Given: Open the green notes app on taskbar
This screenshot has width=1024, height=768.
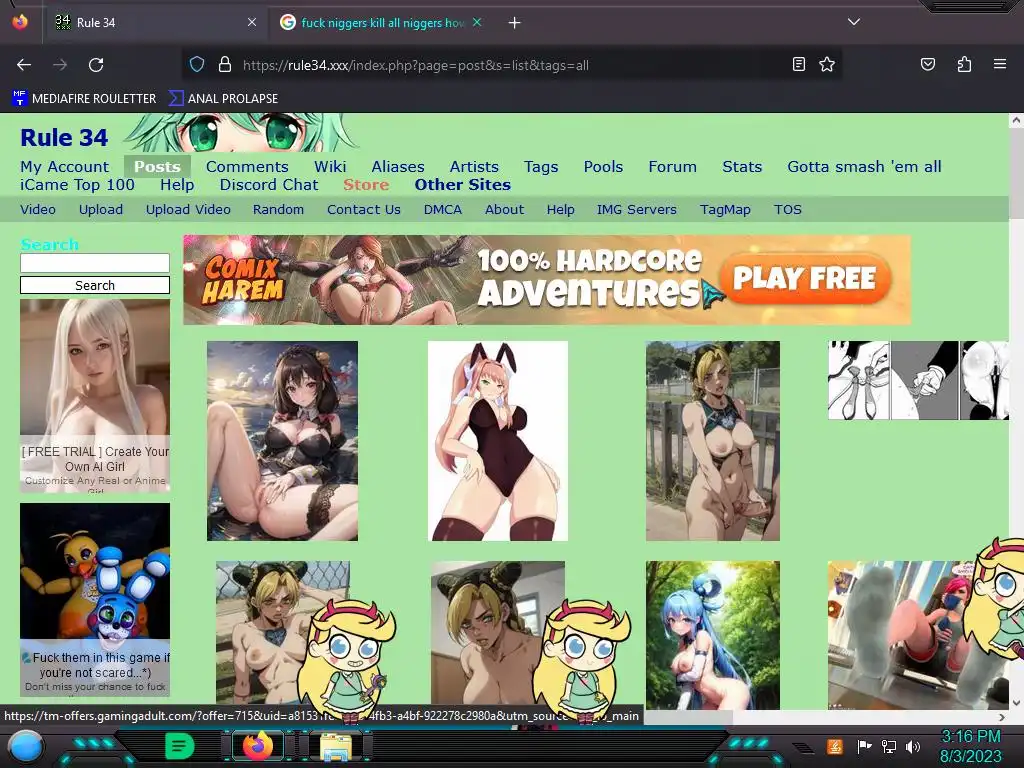Looking at the screenshot, I should [x=180, y=746].
